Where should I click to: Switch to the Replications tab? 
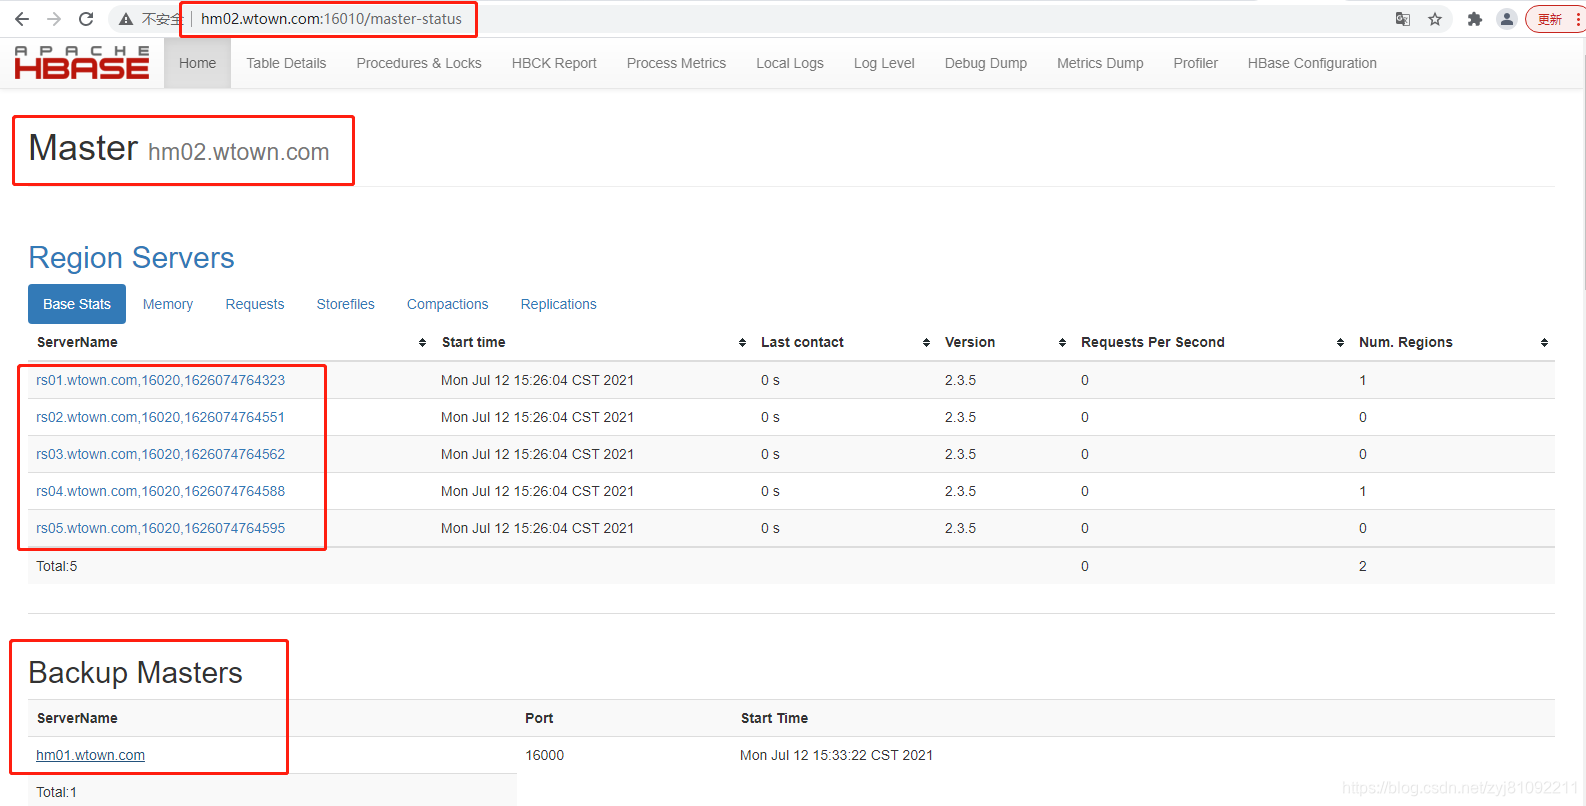(x=559, y=304)
